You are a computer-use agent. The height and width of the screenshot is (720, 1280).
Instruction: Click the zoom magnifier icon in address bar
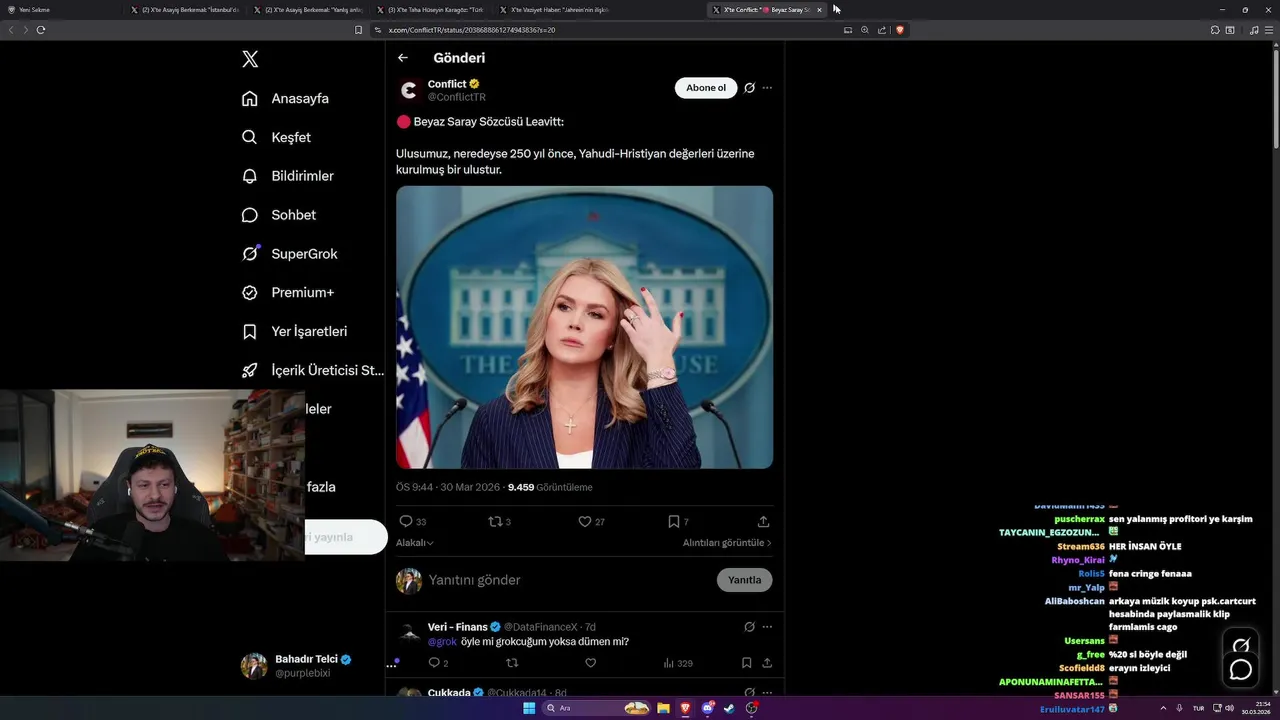click(x=865, y=30)
